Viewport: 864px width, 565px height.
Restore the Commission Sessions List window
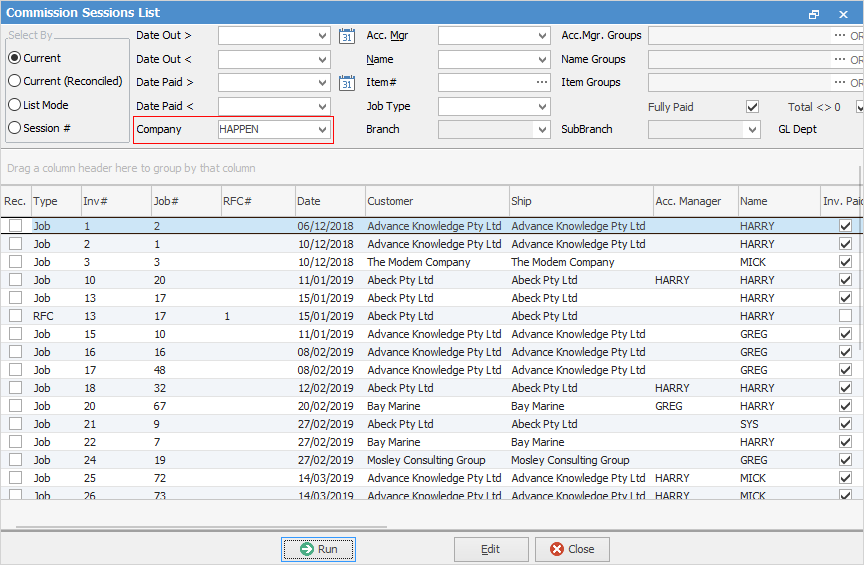[814, 14]
